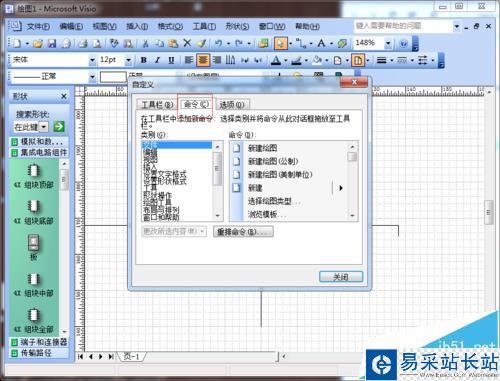Open the 形状(S) menu
The width and height of the screenshot is (500, 381).
click(237, 26)
